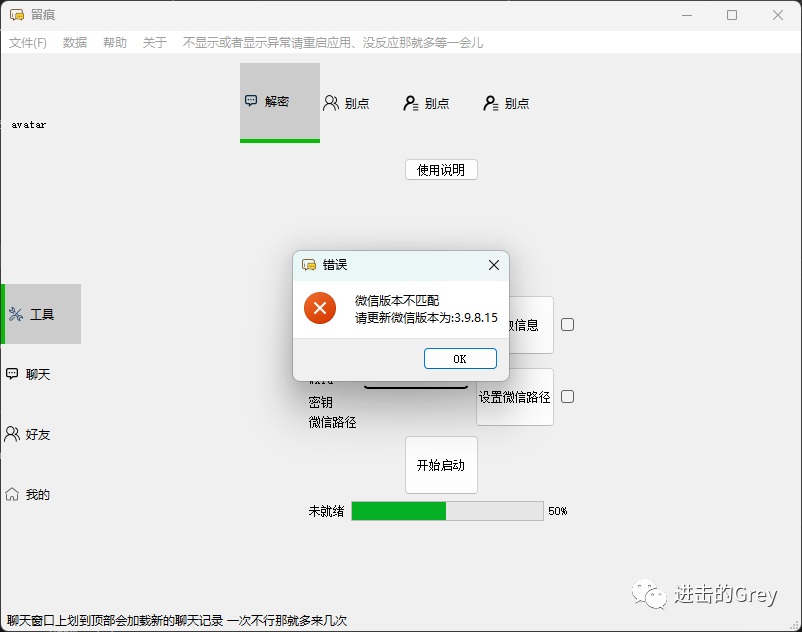Click the 未就绪 status text
The width and height of the screenshot is (802, 632).
click(326, 511)
